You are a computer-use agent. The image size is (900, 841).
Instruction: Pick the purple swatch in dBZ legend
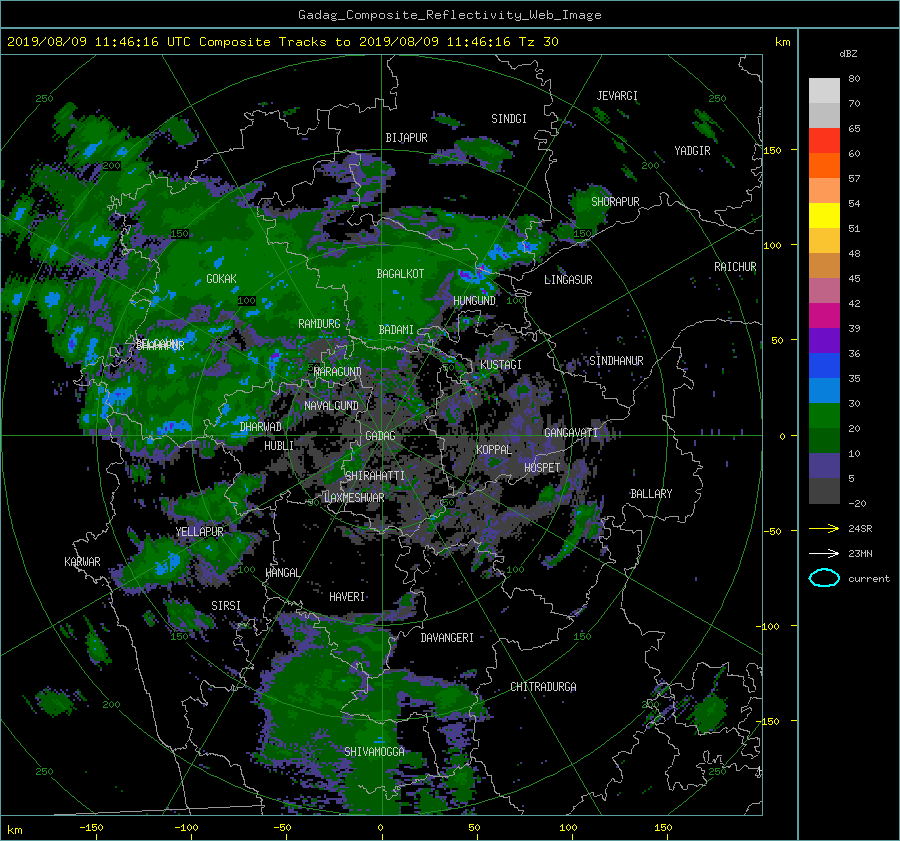pos(824,340)
